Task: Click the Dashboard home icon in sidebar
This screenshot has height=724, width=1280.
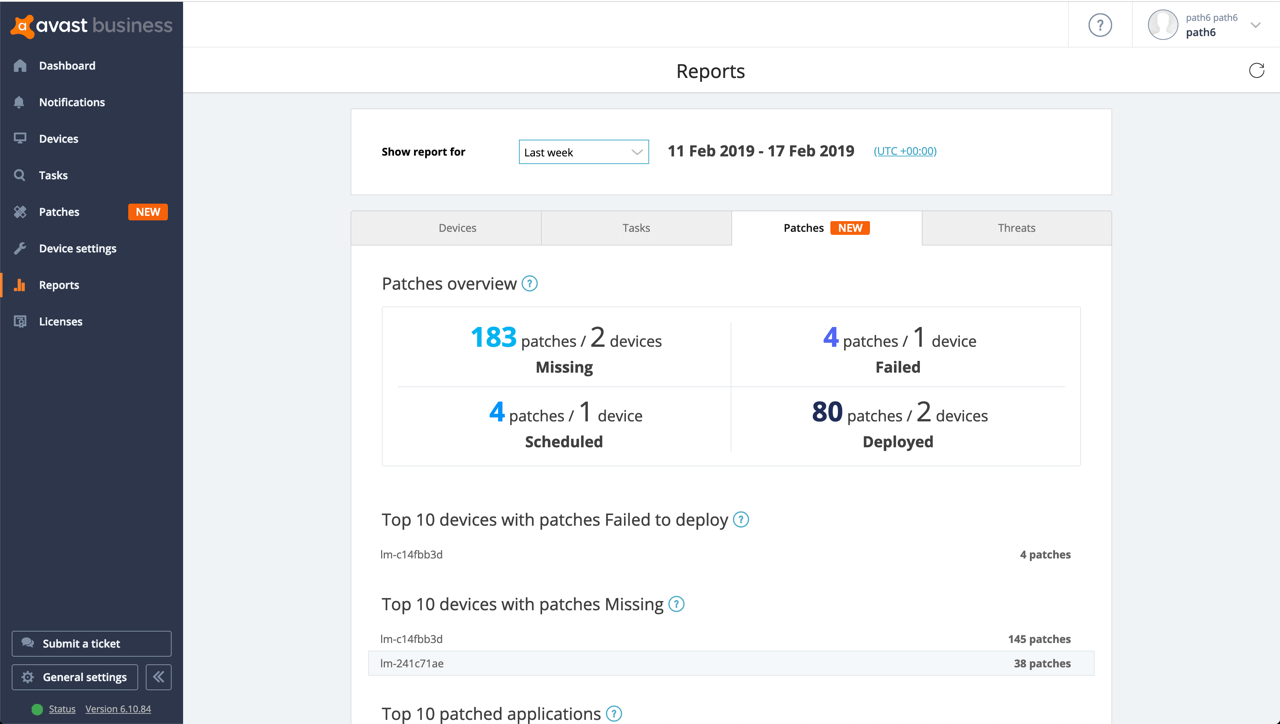Action: 20,66
